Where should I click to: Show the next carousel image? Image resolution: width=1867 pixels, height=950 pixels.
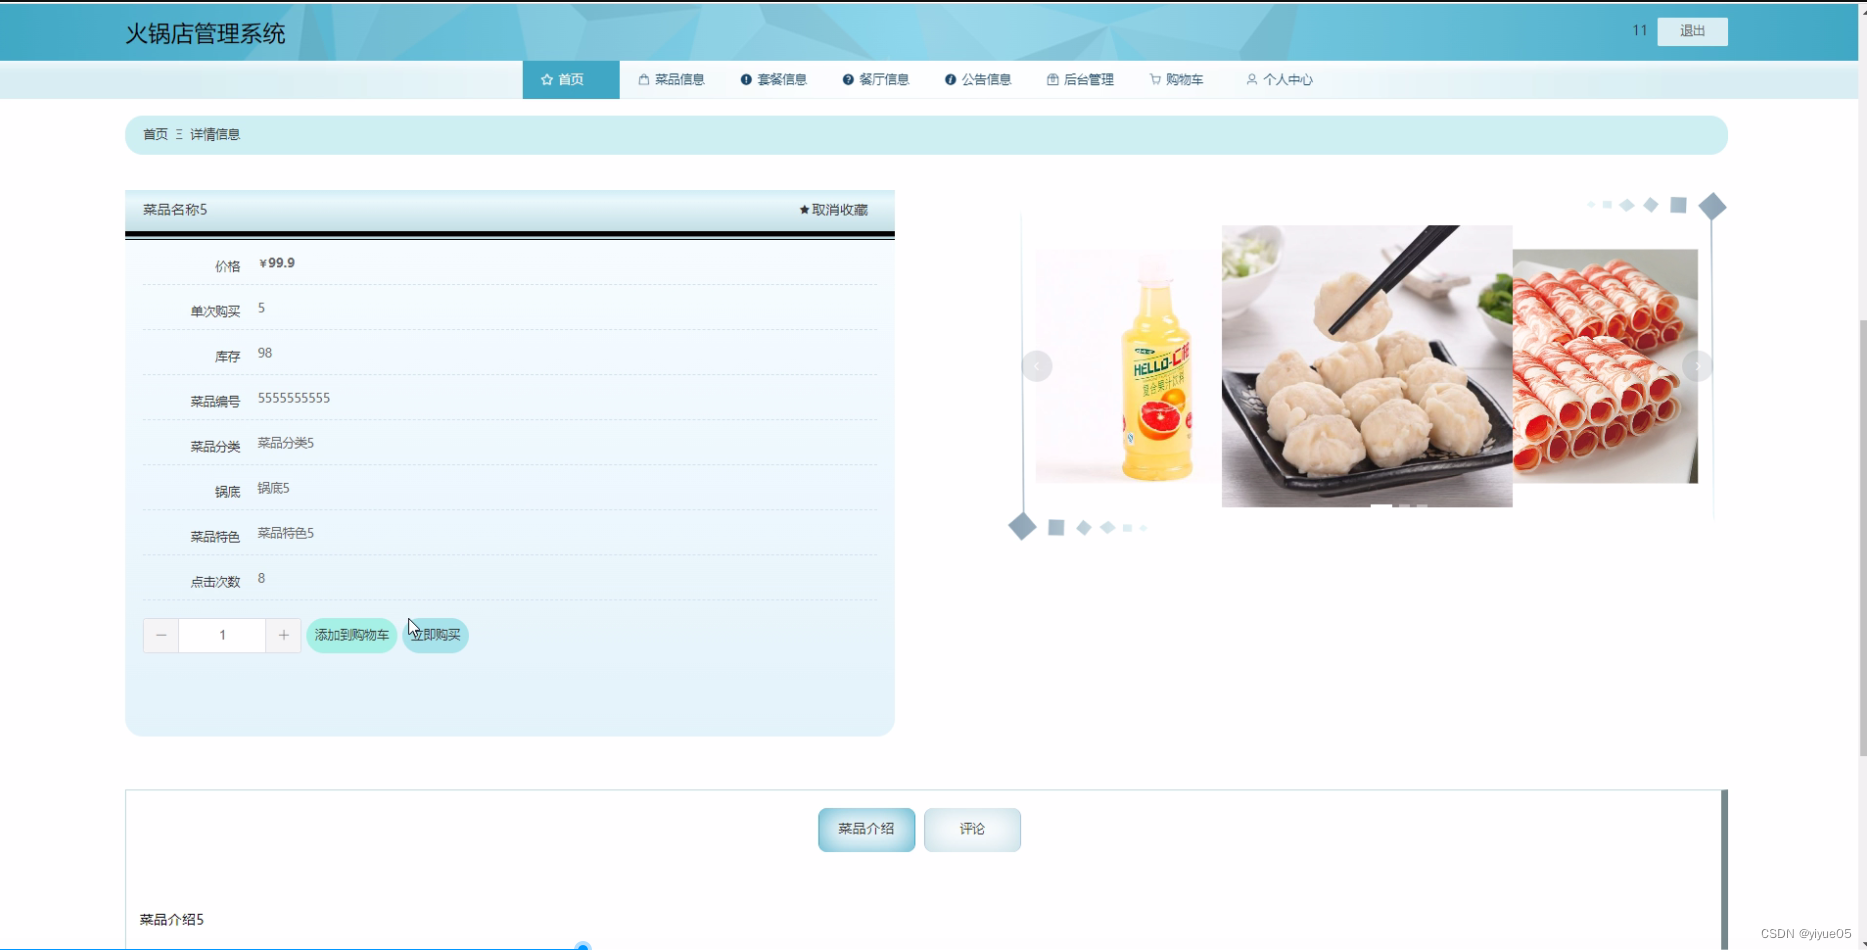click(x=1697, y=367)
